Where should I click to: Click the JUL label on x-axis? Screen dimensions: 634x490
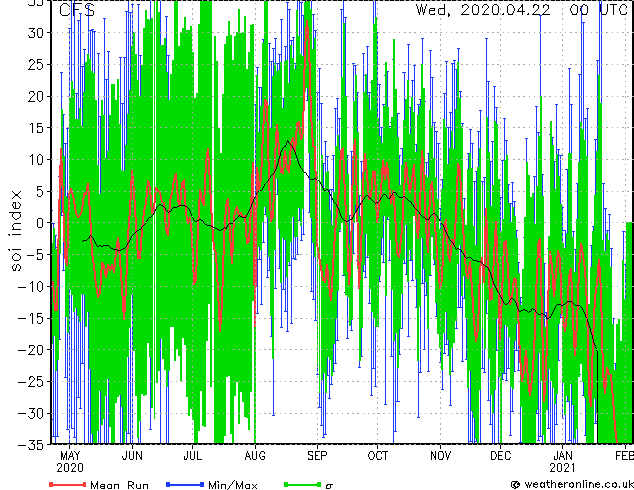point(192,456)
